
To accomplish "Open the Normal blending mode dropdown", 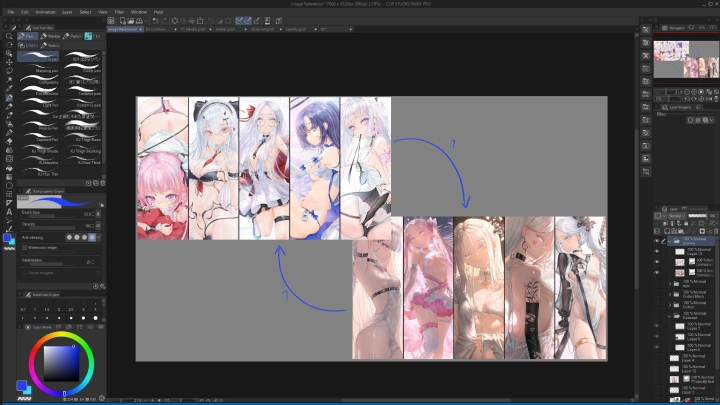I will pyautogui.click(x=676, y=216).
